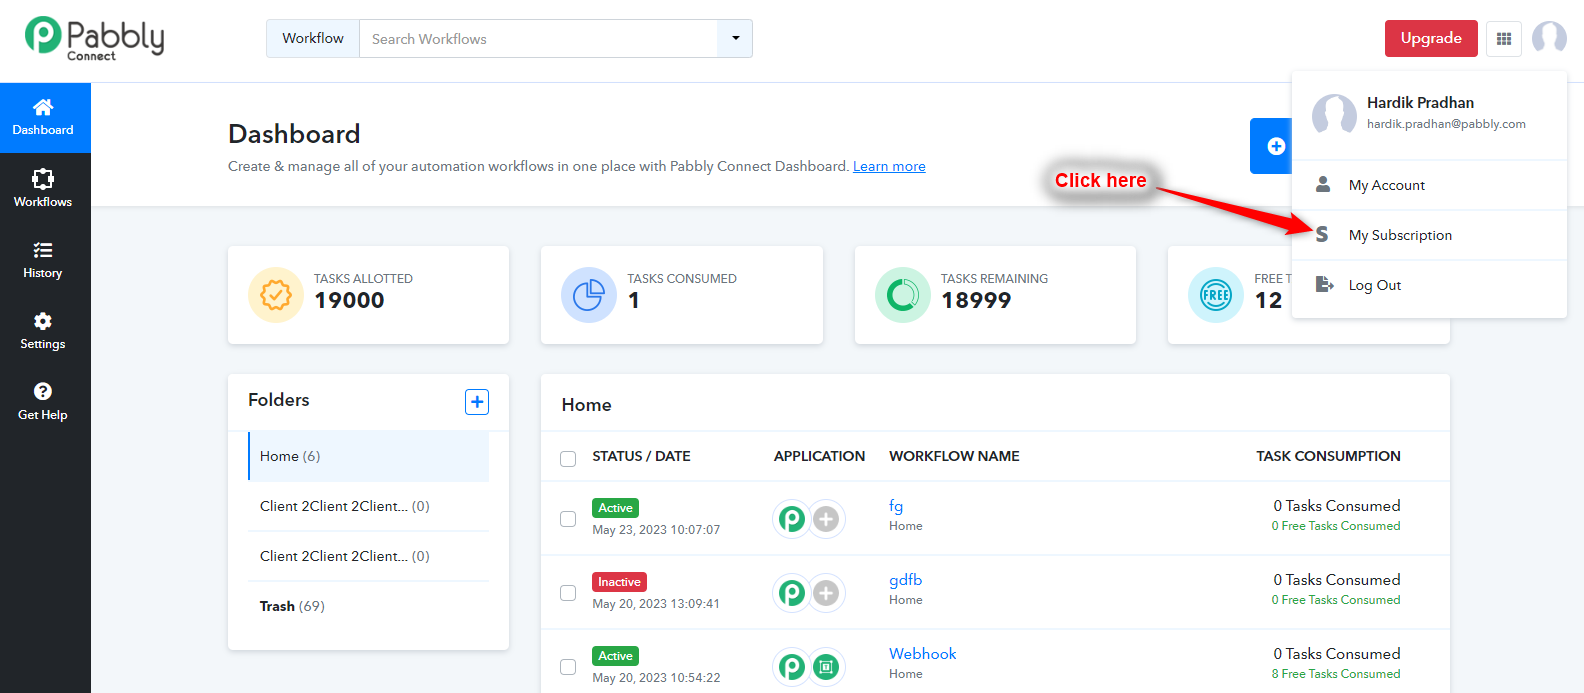Click the red Upgrade button

tap(1431, 38)
